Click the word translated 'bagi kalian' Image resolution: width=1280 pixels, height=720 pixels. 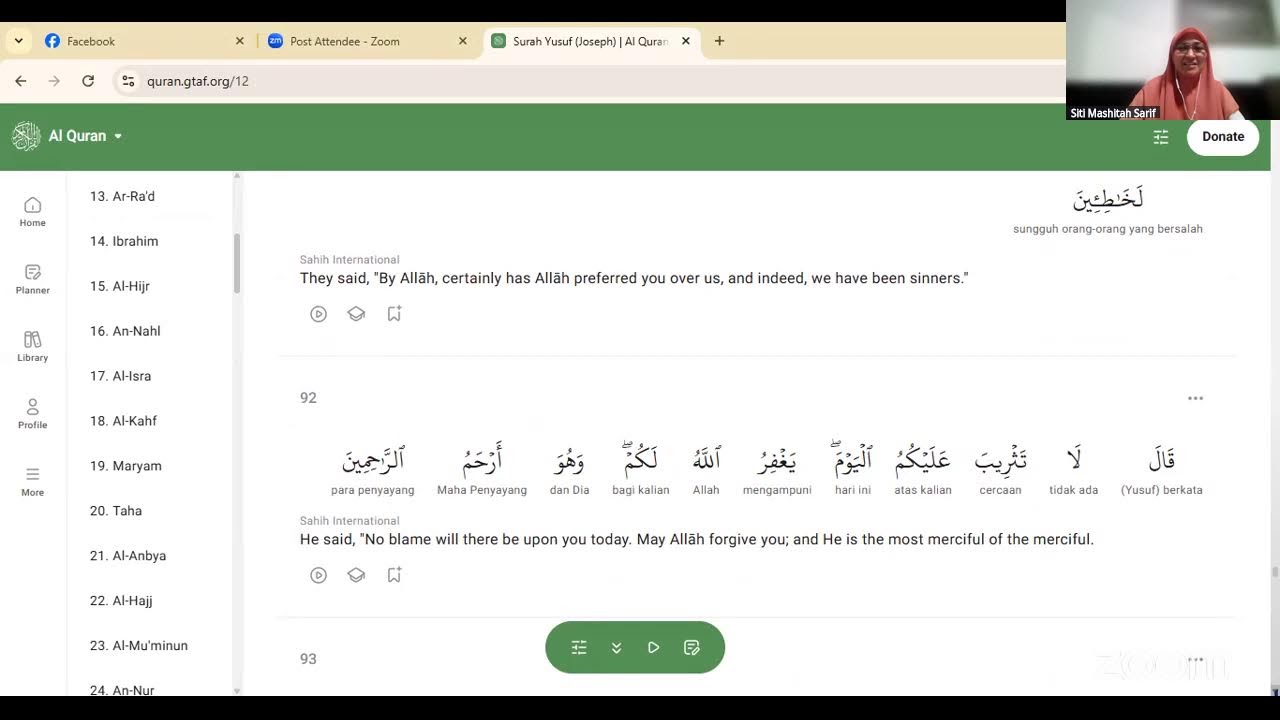tap(641, 457)
